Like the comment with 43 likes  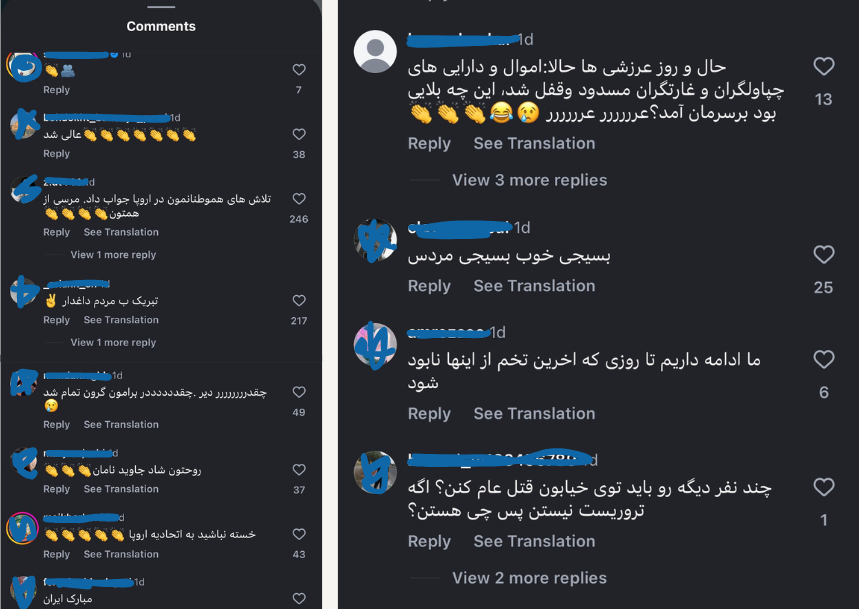click(299, 535)
